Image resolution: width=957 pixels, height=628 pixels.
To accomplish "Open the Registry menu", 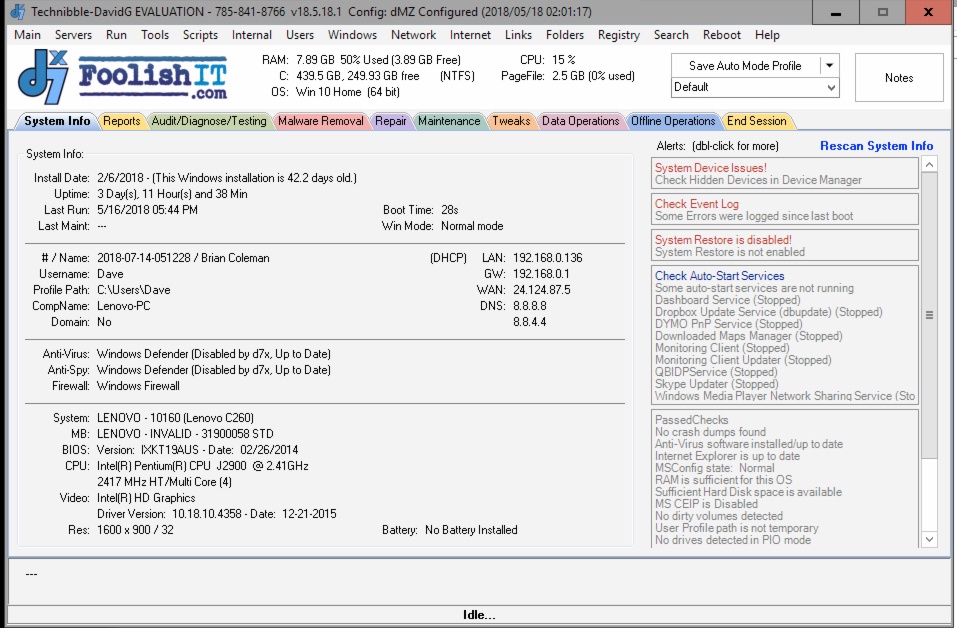I will (618, 35).
